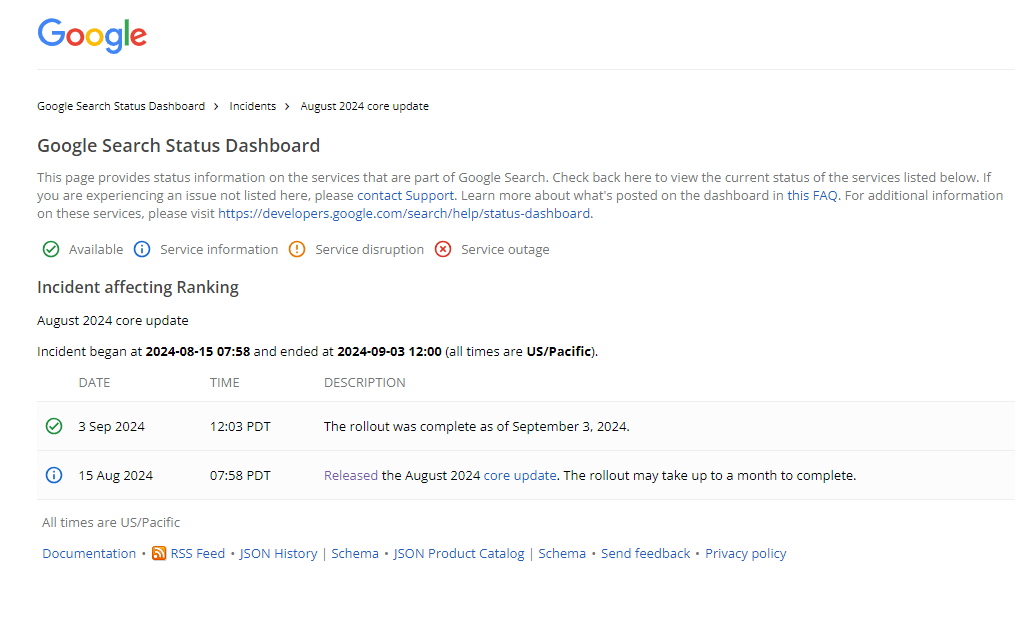Viewport: 1027px width, 622px height.
Task: Click the Google logo
Action: coord(92,35)
